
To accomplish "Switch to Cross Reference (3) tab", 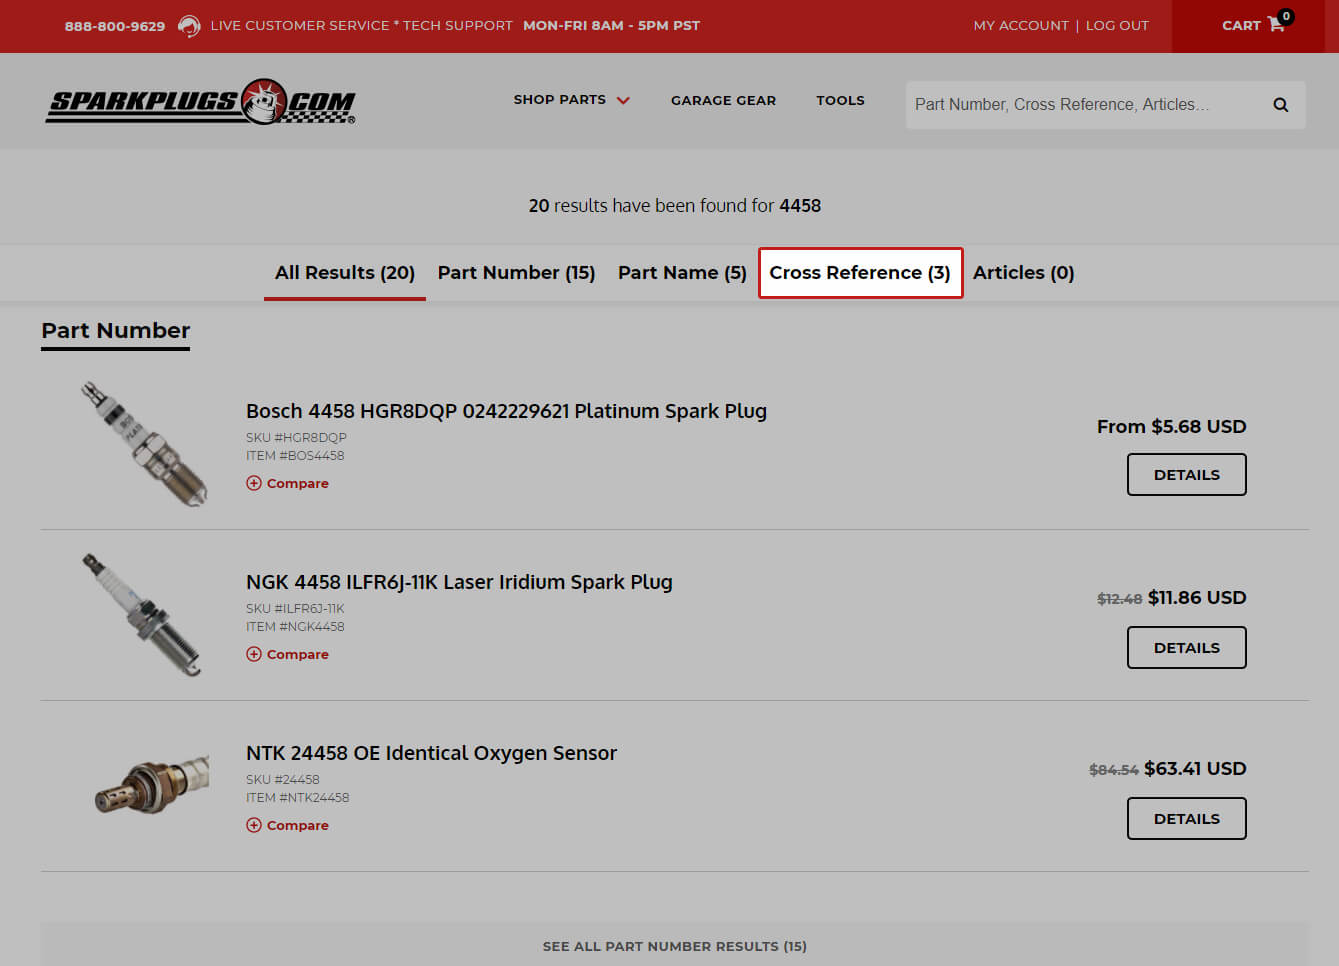I will coord(860,273).
